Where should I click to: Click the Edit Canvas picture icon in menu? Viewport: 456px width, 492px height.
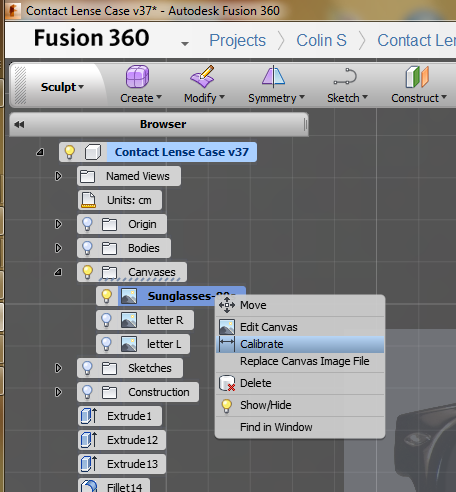(x=227, y=327)
